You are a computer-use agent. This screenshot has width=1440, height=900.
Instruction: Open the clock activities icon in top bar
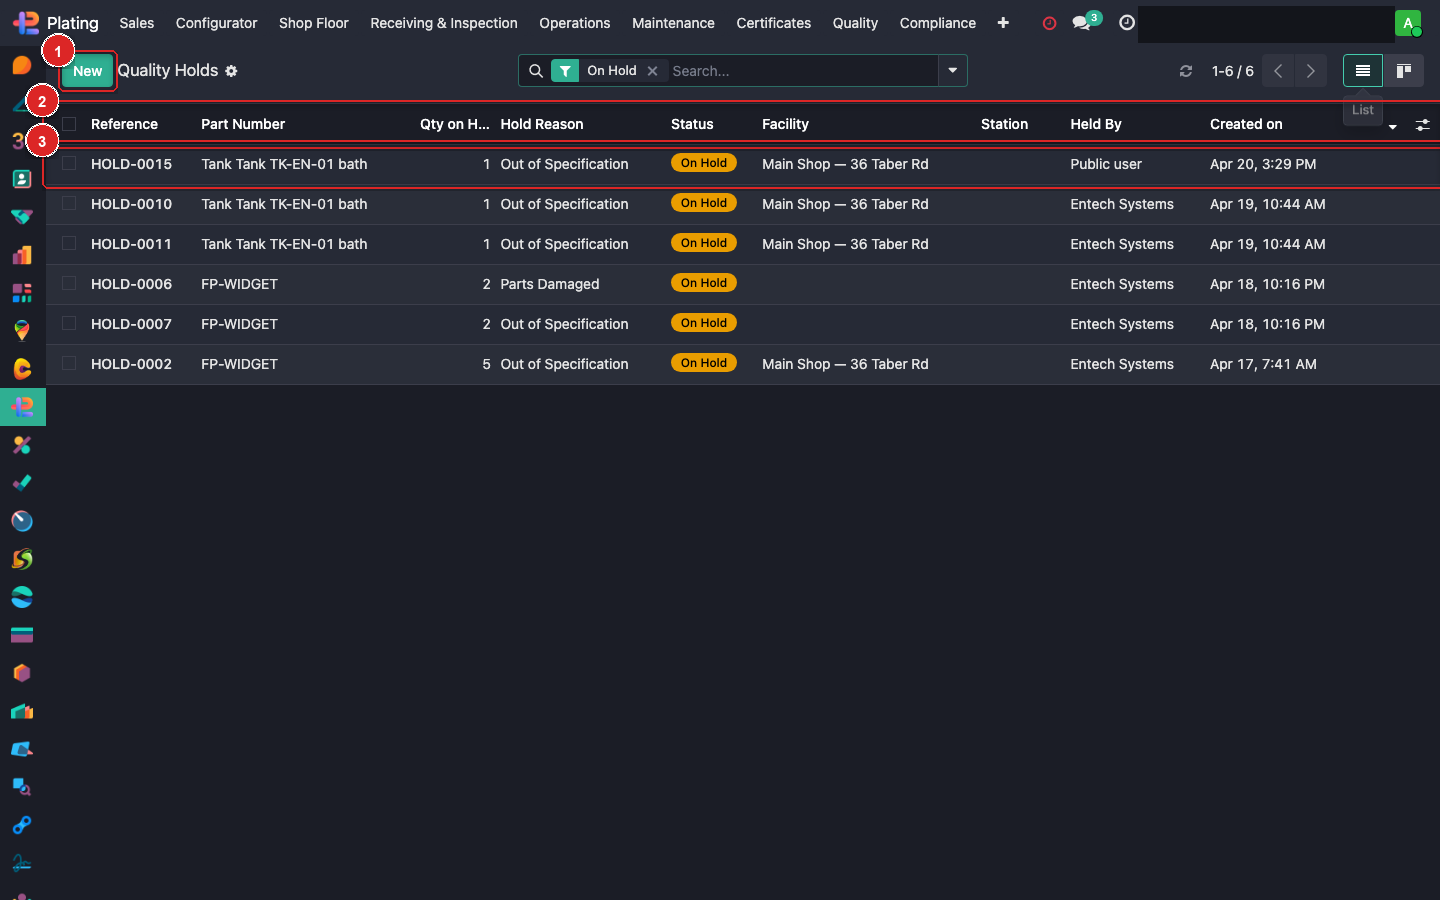click(1127, 23)
